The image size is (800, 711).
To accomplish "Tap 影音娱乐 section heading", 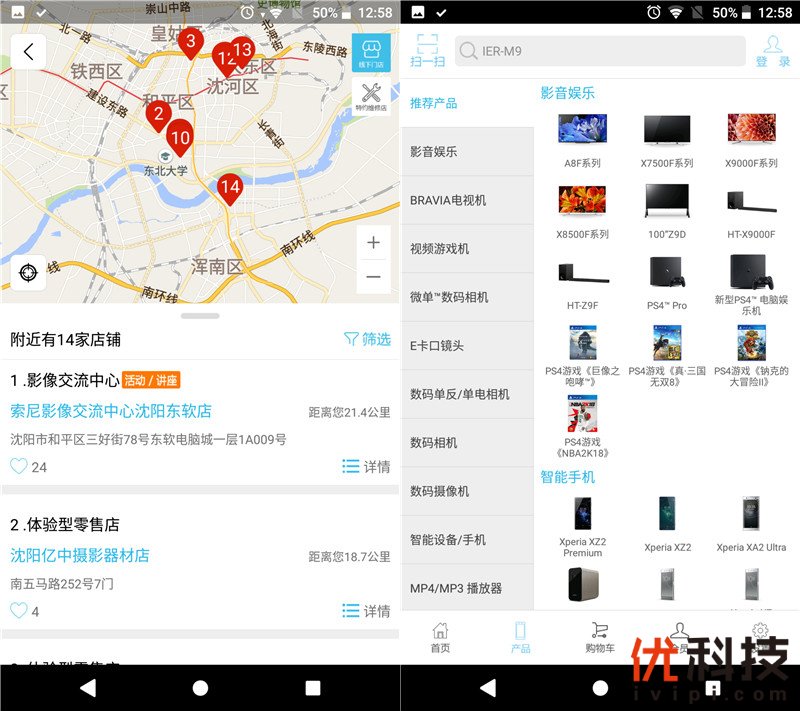I will coord(567,93).
